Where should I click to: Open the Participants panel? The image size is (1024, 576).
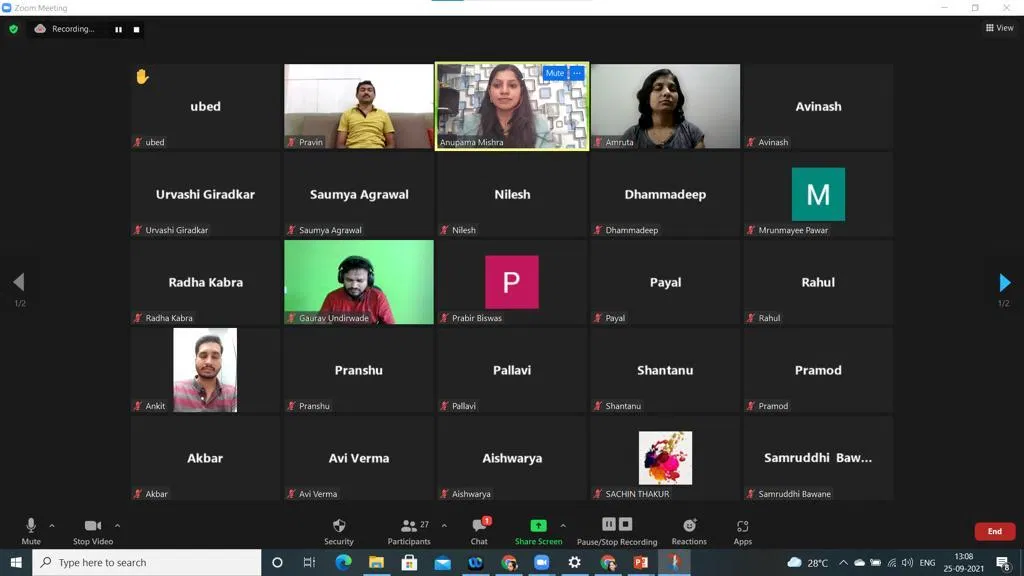(409, 531)
